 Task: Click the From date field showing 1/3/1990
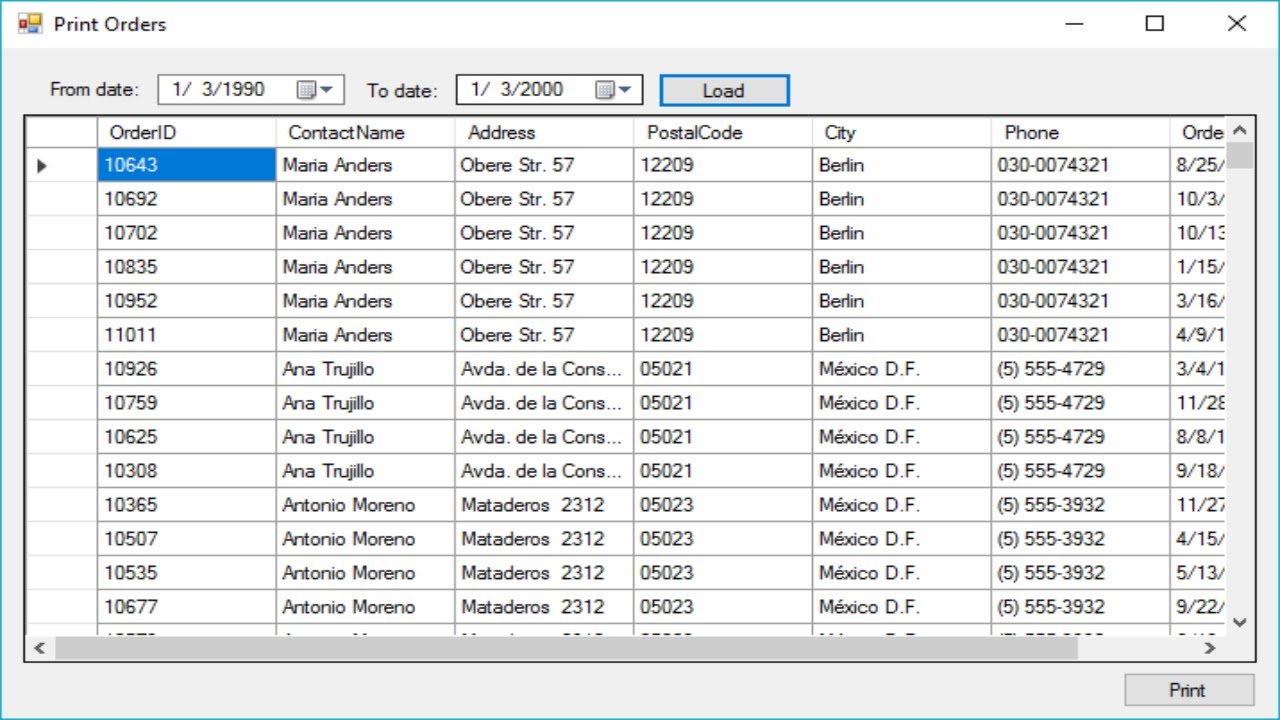tap(251, 90)
